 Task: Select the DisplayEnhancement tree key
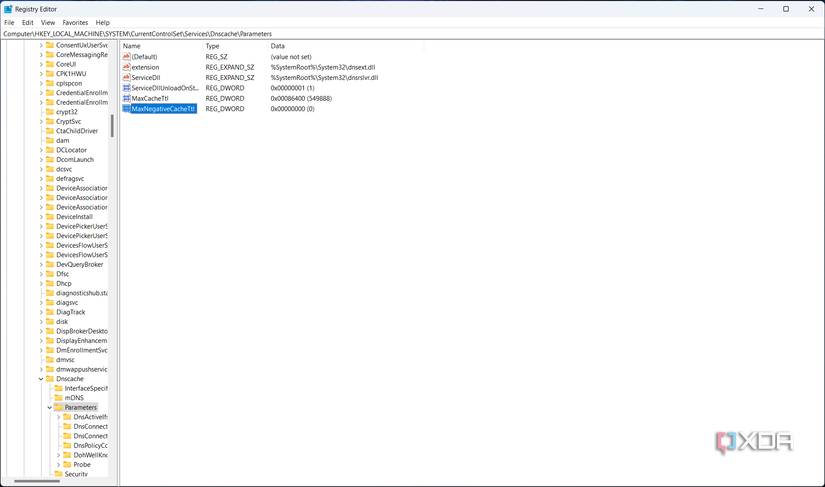[x=82, y=341]
